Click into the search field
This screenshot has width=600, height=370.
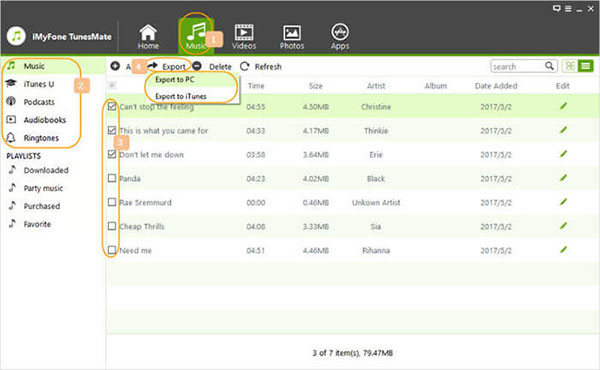pos(517,66)
